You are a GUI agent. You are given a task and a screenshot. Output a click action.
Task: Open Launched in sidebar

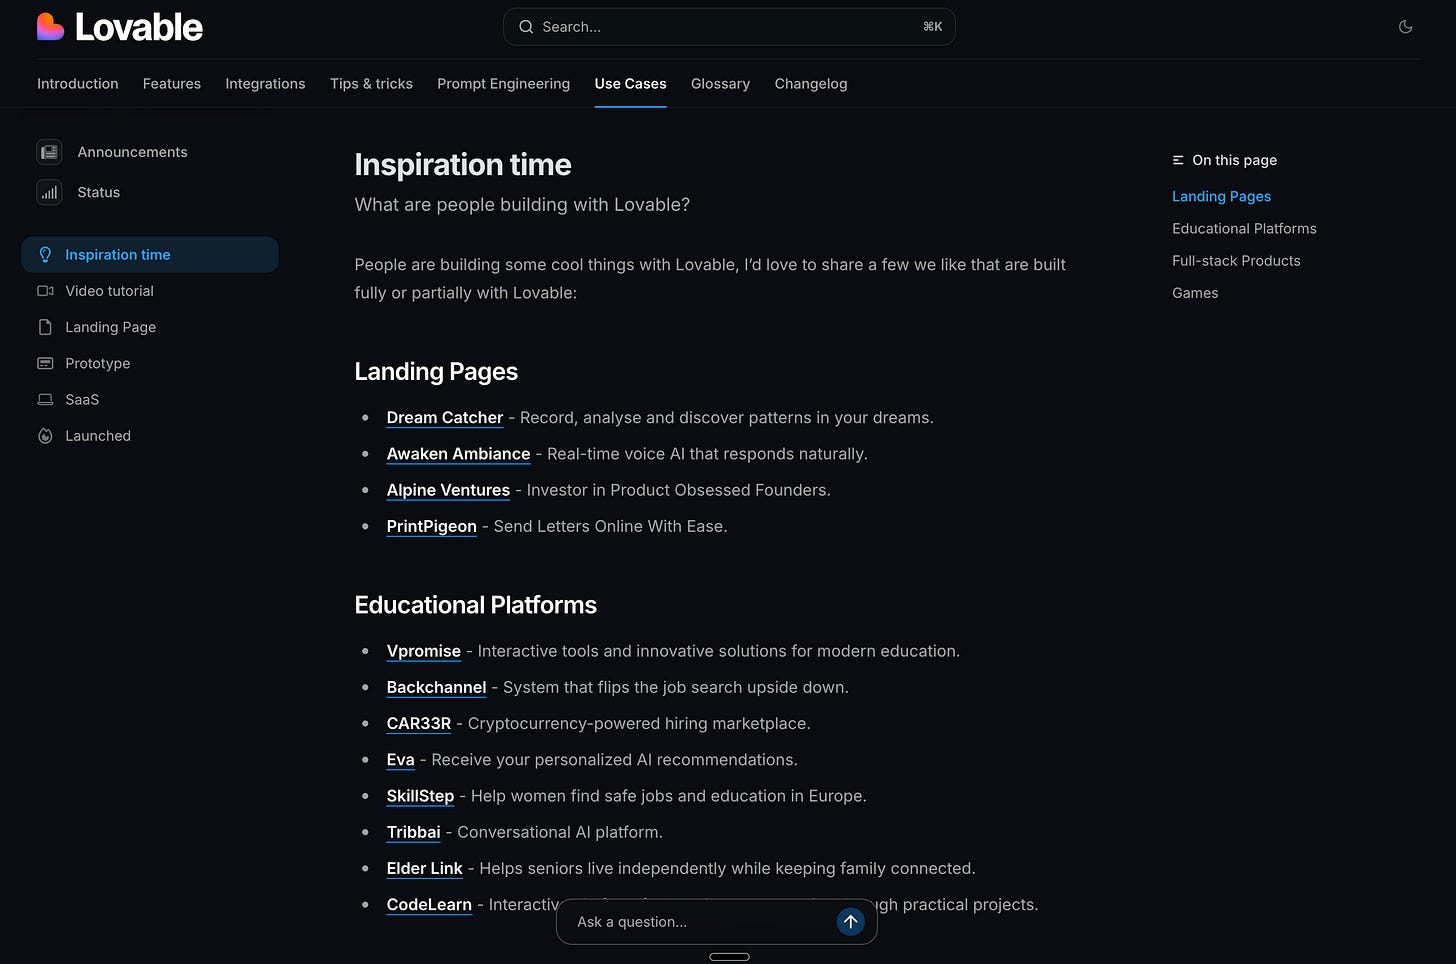point(98,436)
